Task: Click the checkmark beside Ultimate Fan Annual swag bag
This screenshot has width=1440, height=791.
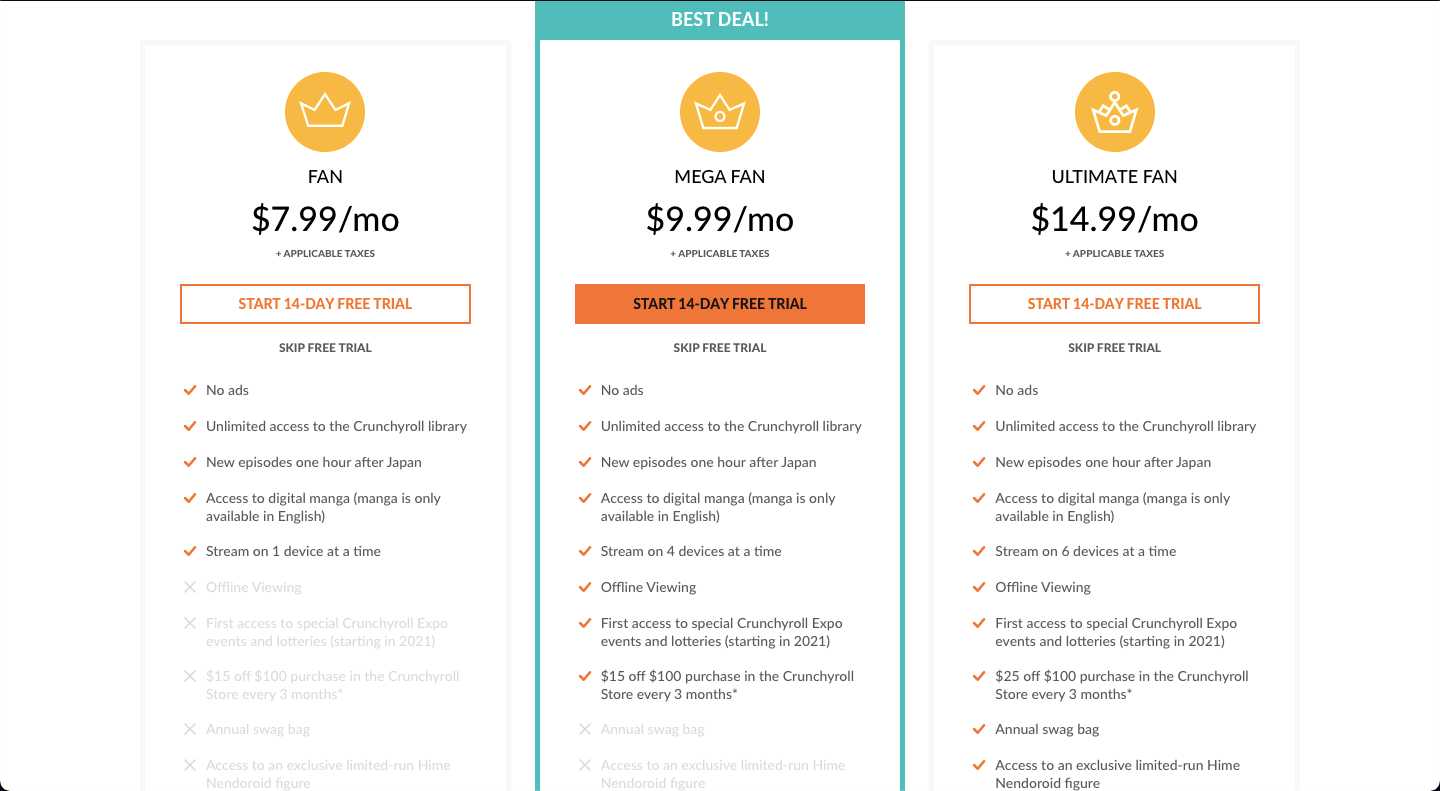Action: coord(979,729)
